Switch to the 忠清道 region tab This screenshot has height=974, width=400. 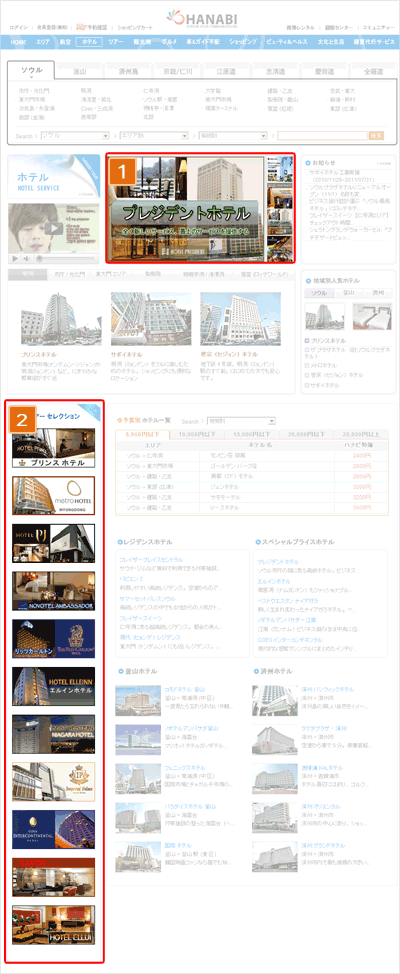click(273, 71)
